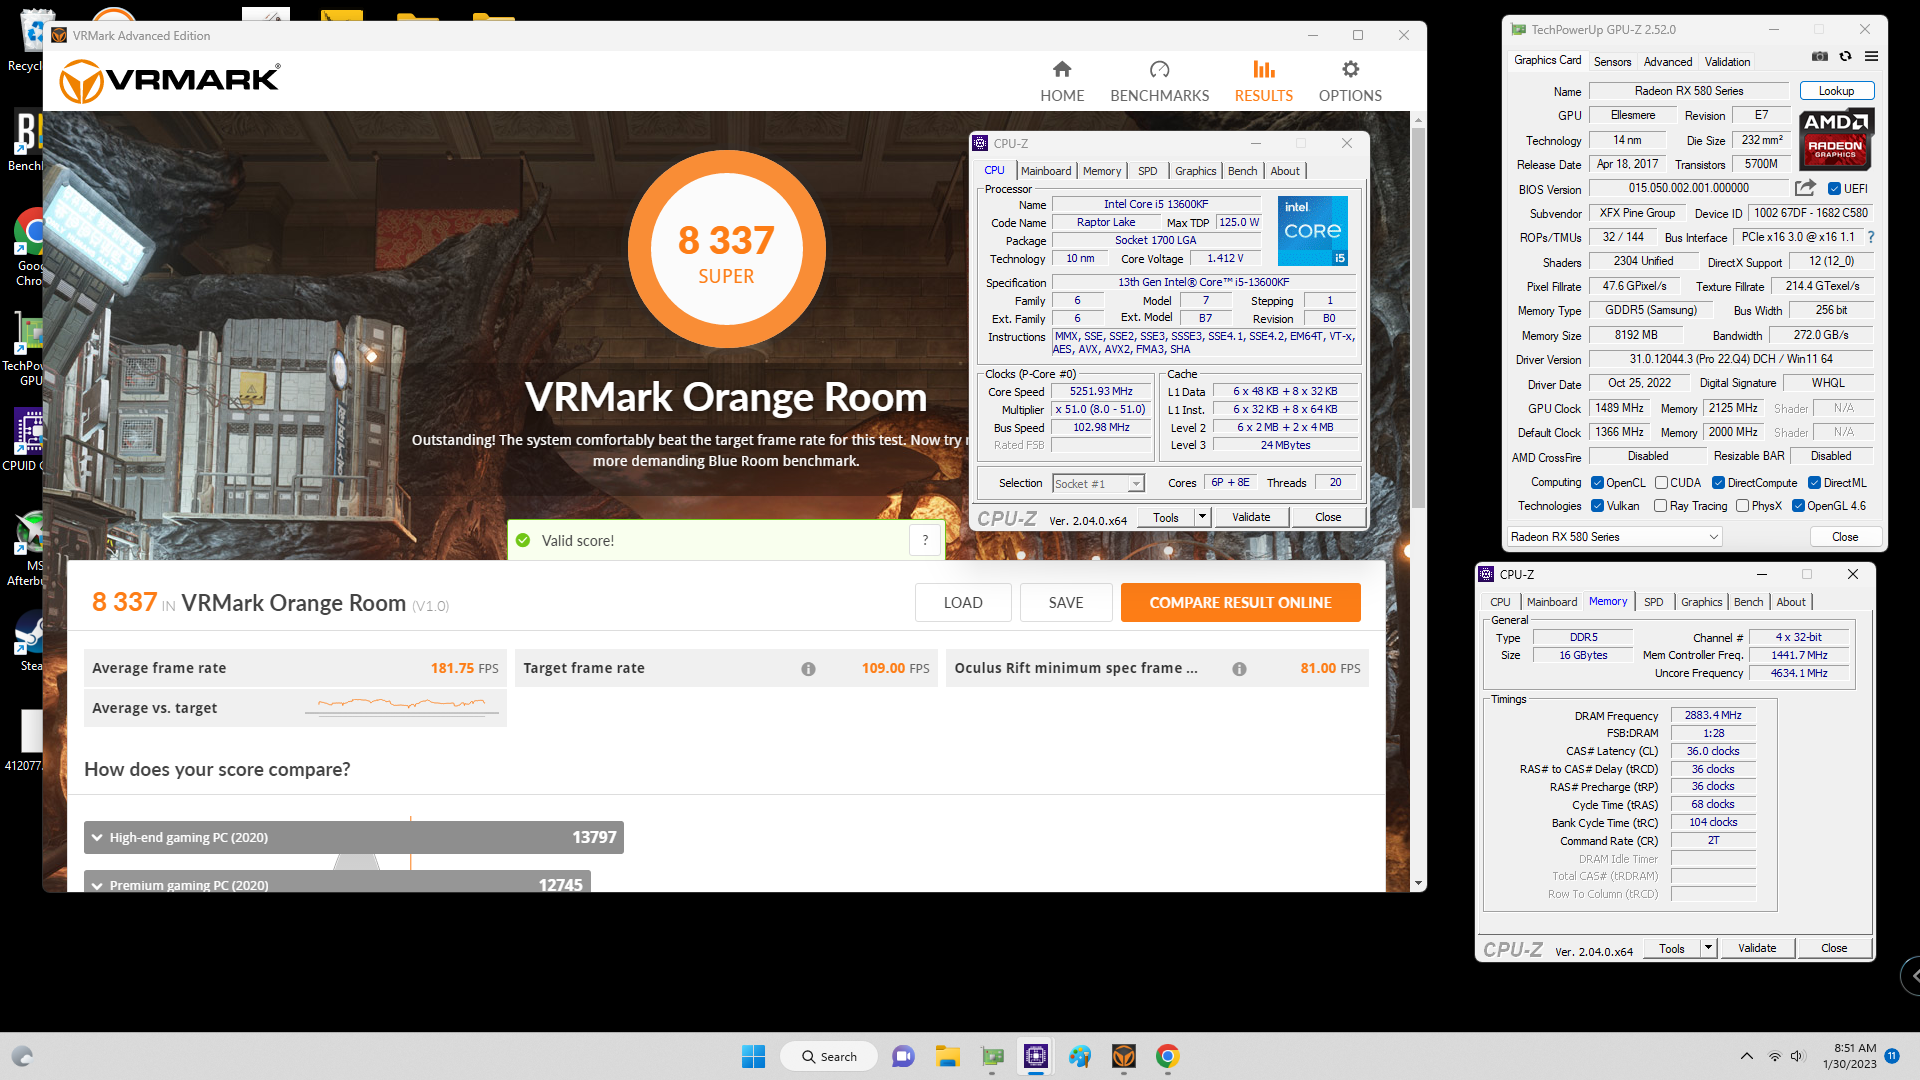Switch to Validation tab in GPU-Z
This screenshot has width=1920, height=1080.
(x=1727, y=61)
